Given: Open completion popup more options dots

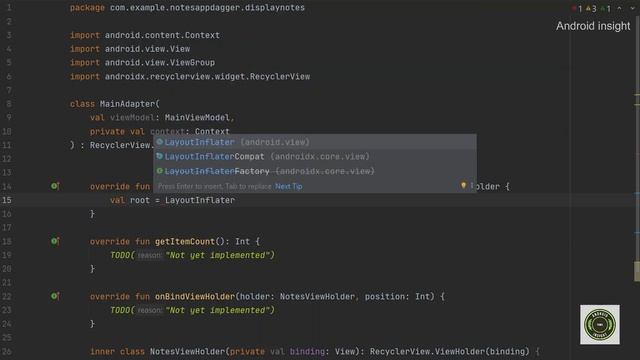Looking at the screenshot, I should tap(471, 186).
